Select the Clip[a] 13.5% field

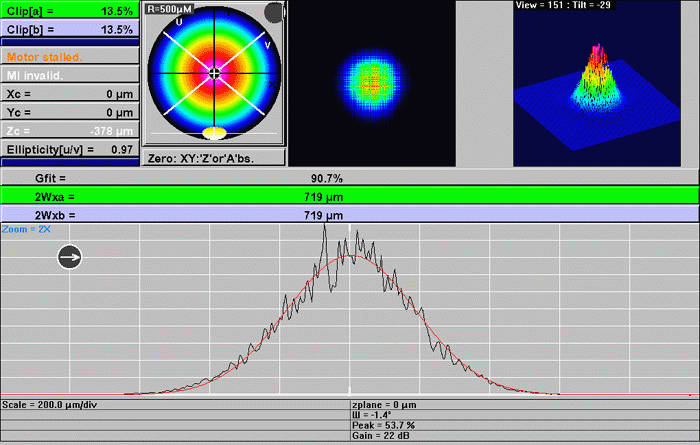point(69,9)
